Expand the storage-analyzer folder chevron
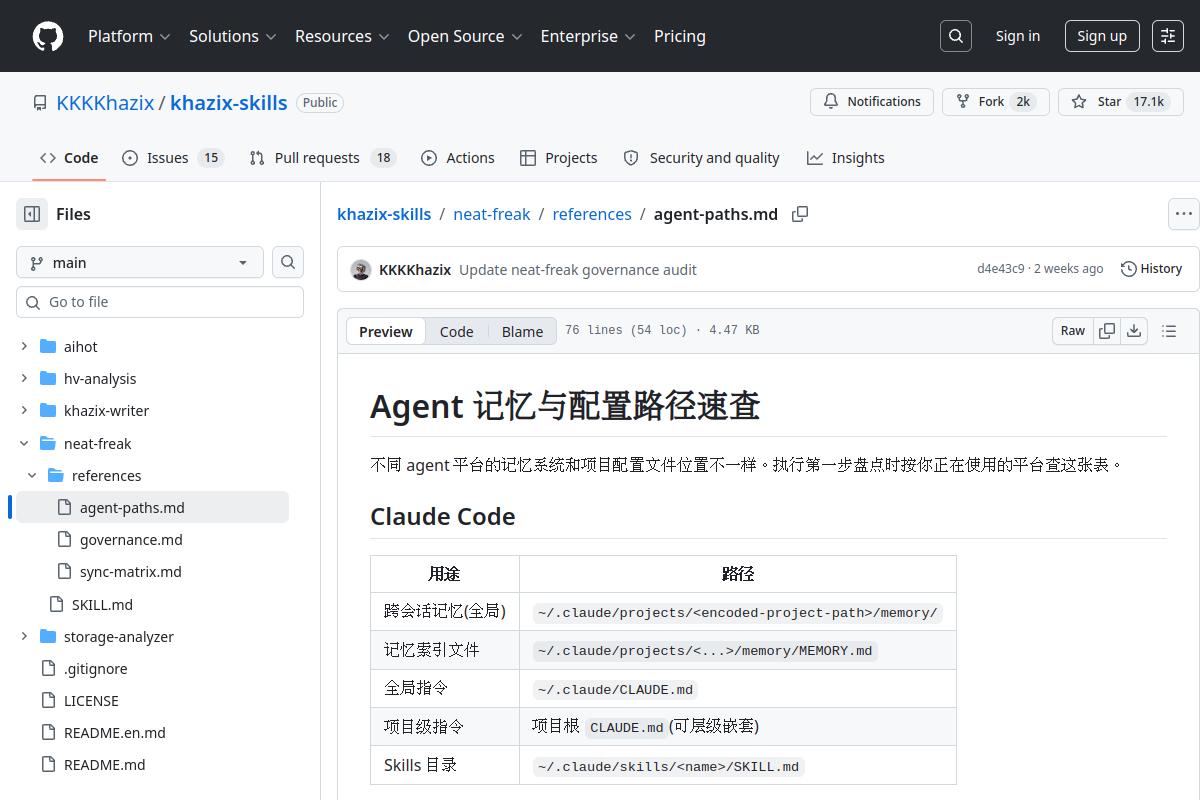1200x800 pixels. tap(24, 637)
